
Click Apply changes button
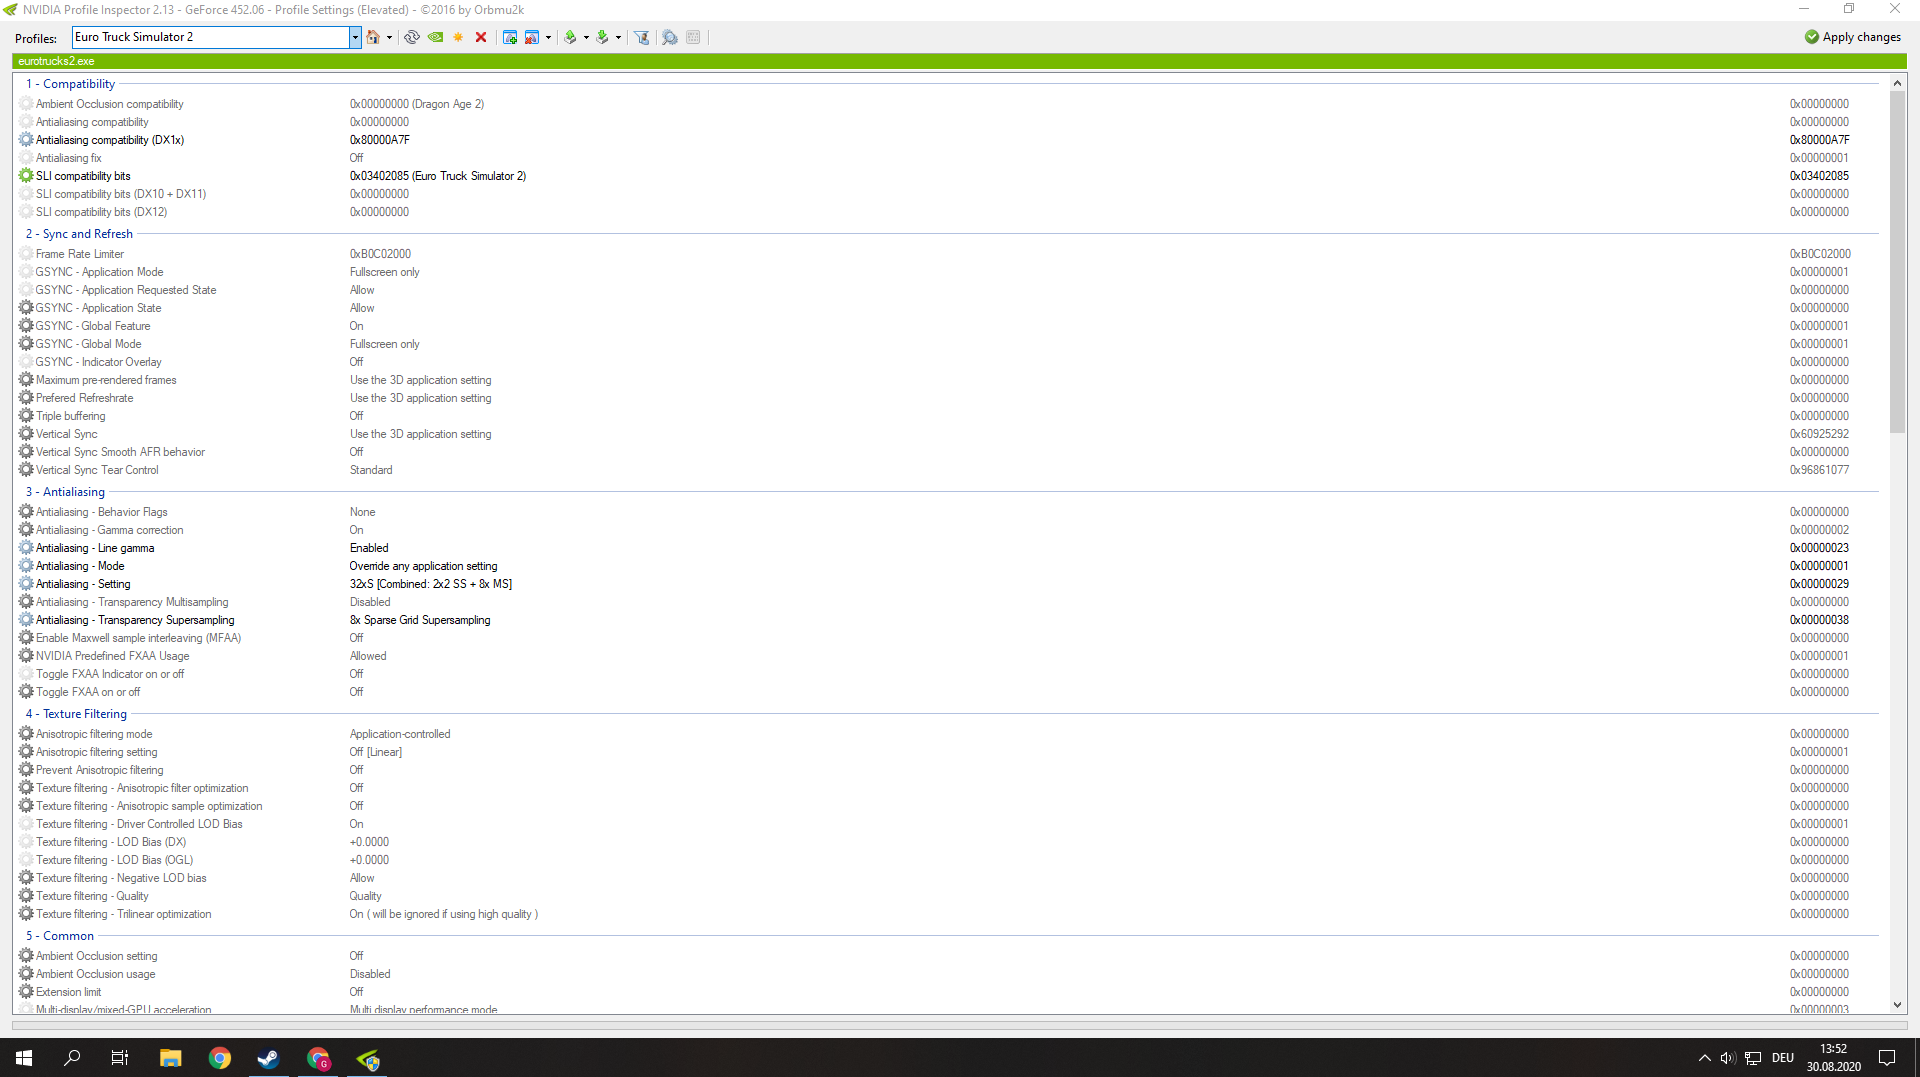click(x=1853, y=37)
